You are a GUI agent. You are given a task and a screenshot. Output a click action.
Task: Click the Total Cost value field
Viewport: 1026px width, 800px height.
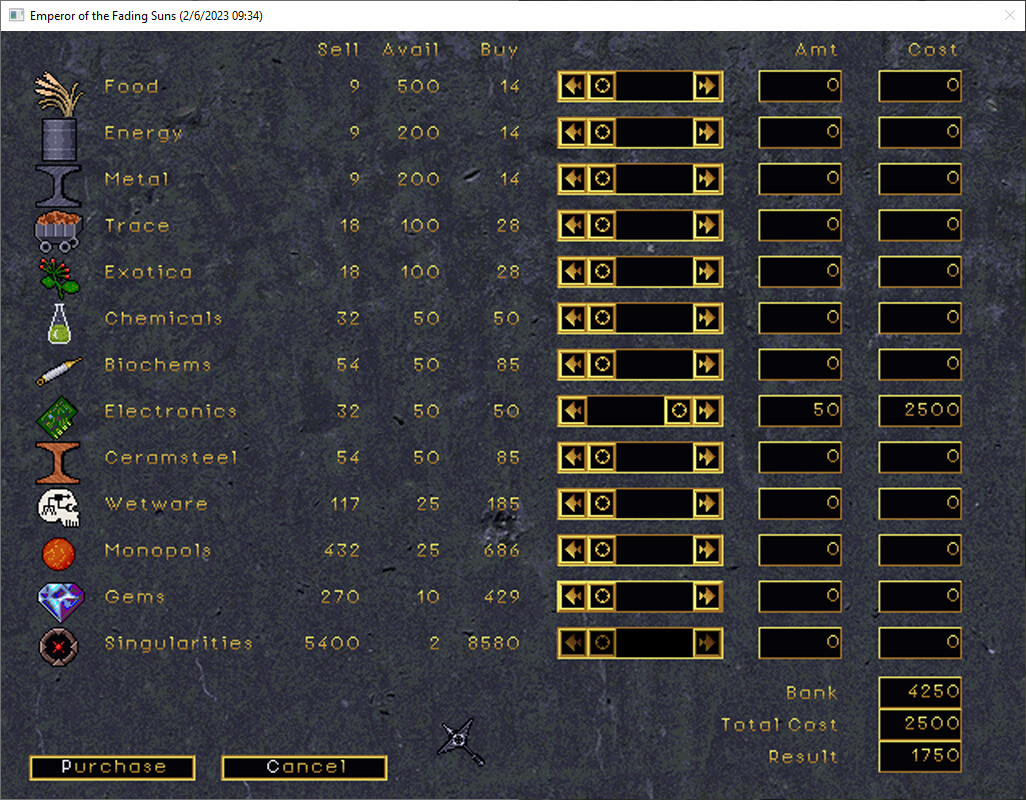tap(919, 724)
